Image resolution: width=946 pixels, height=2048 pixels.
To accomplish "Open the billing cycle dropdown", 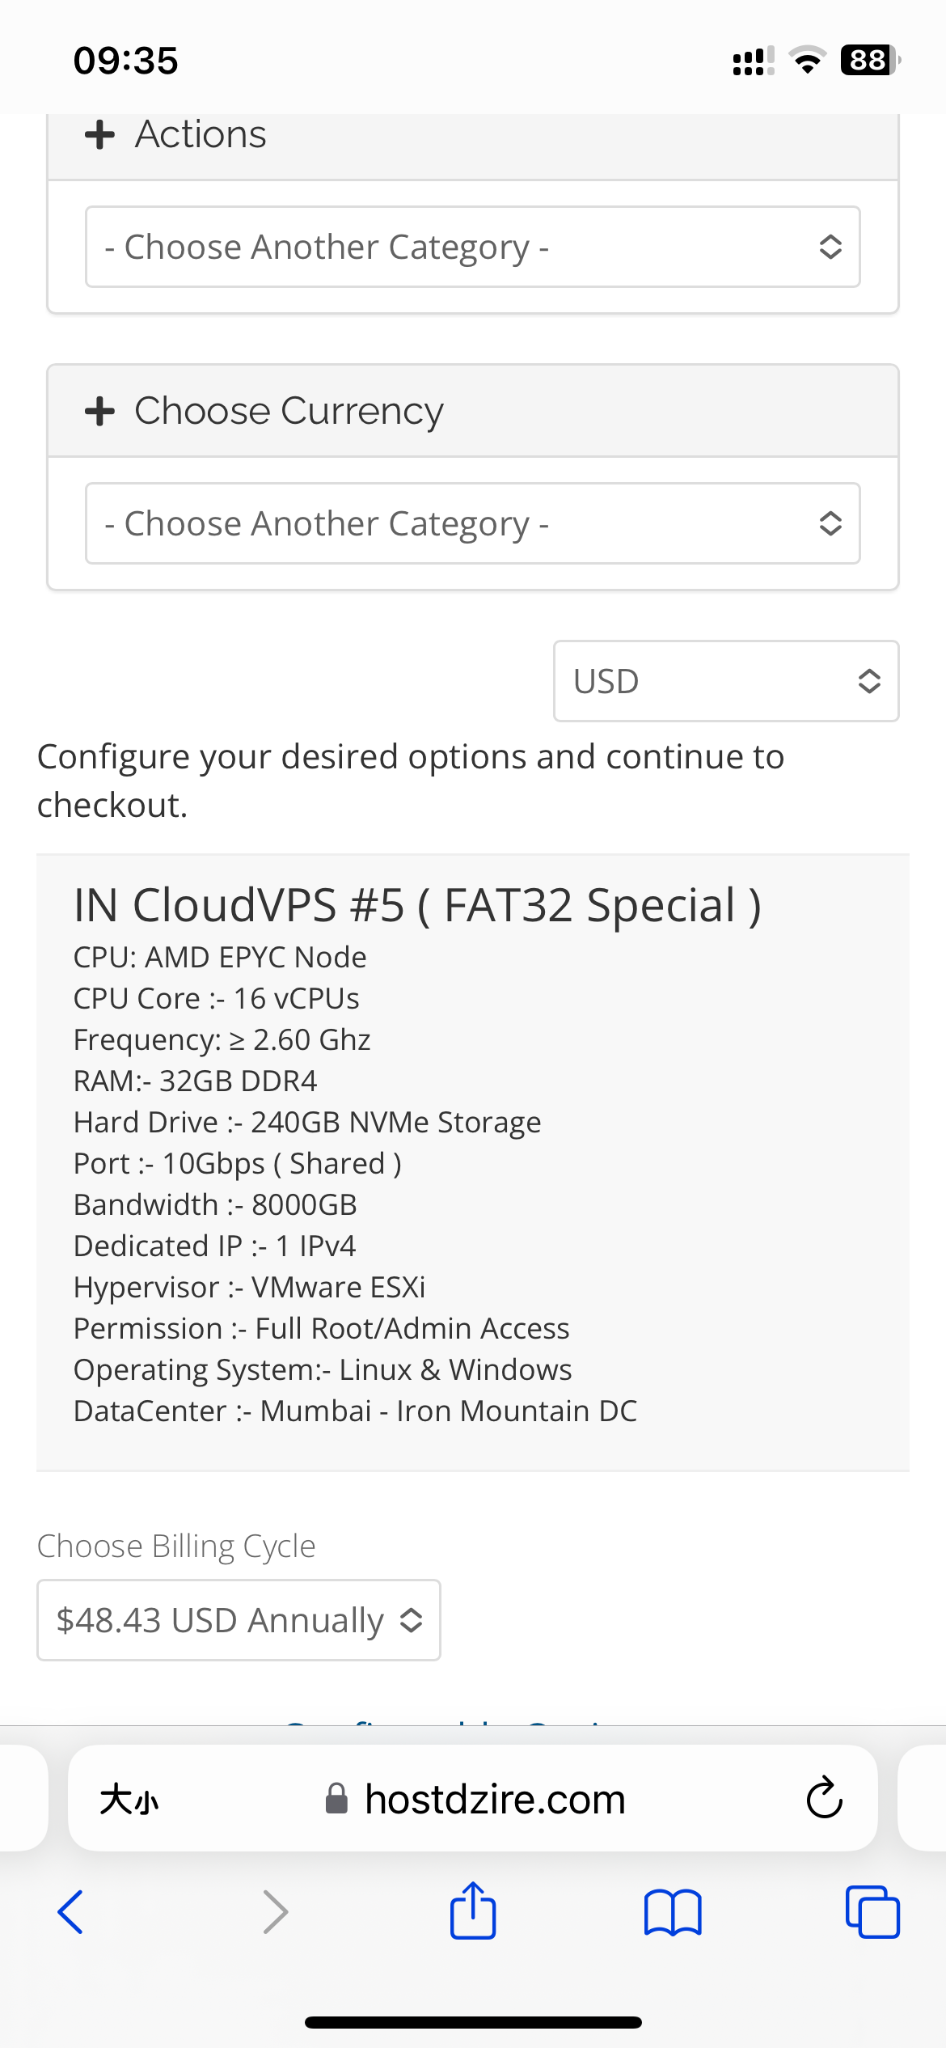I will (239, 1620).
